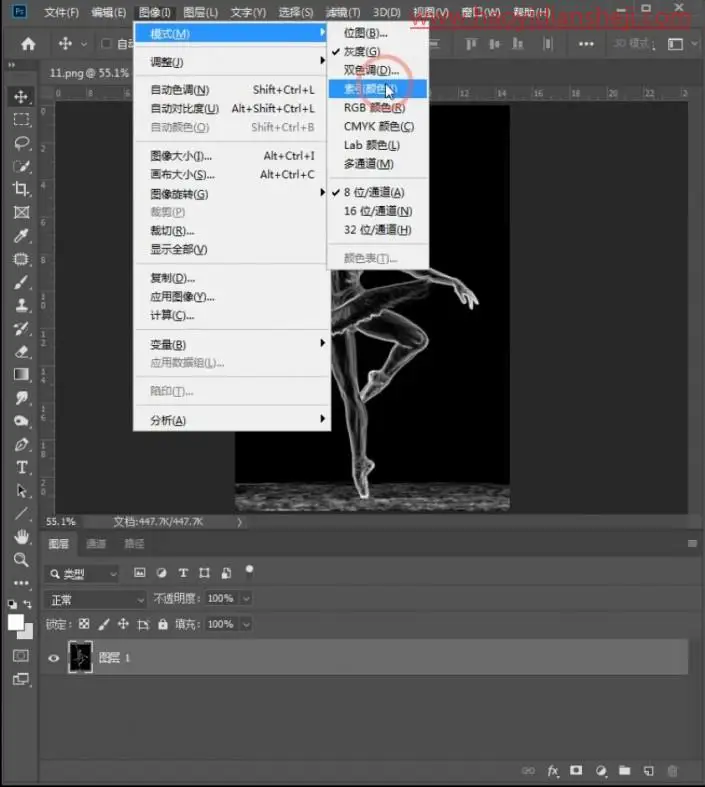
Task: Toggle visibility of 图层 1
Action: coord(54,658)
